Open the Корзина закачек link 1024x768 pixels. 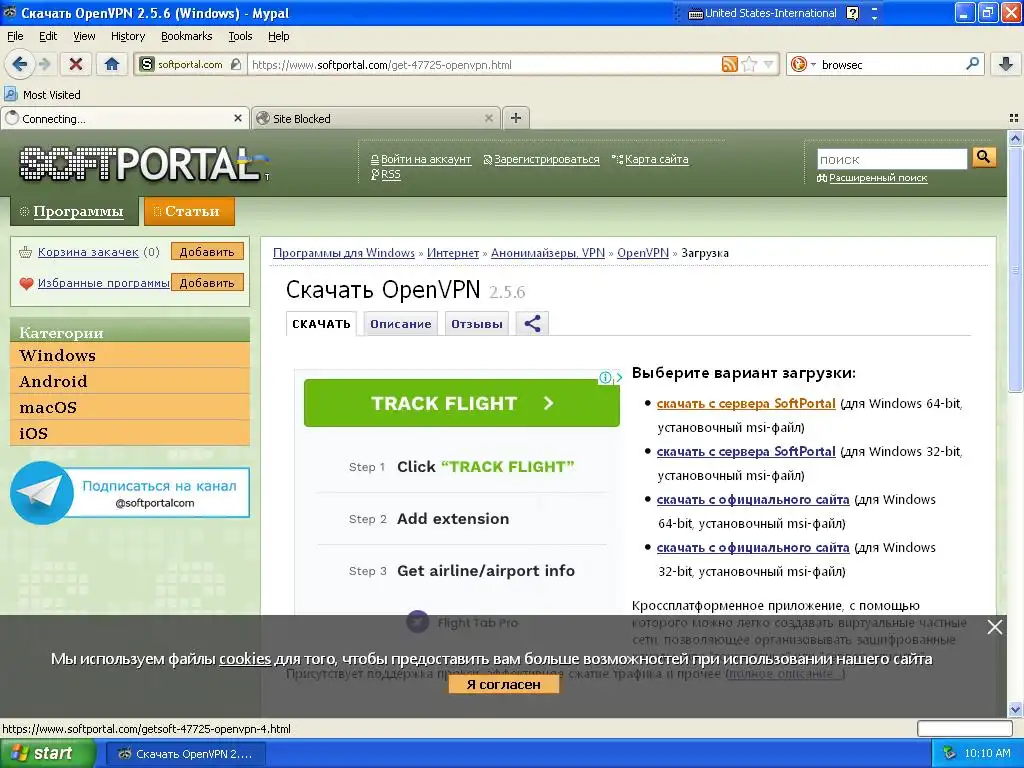[88, 252]
